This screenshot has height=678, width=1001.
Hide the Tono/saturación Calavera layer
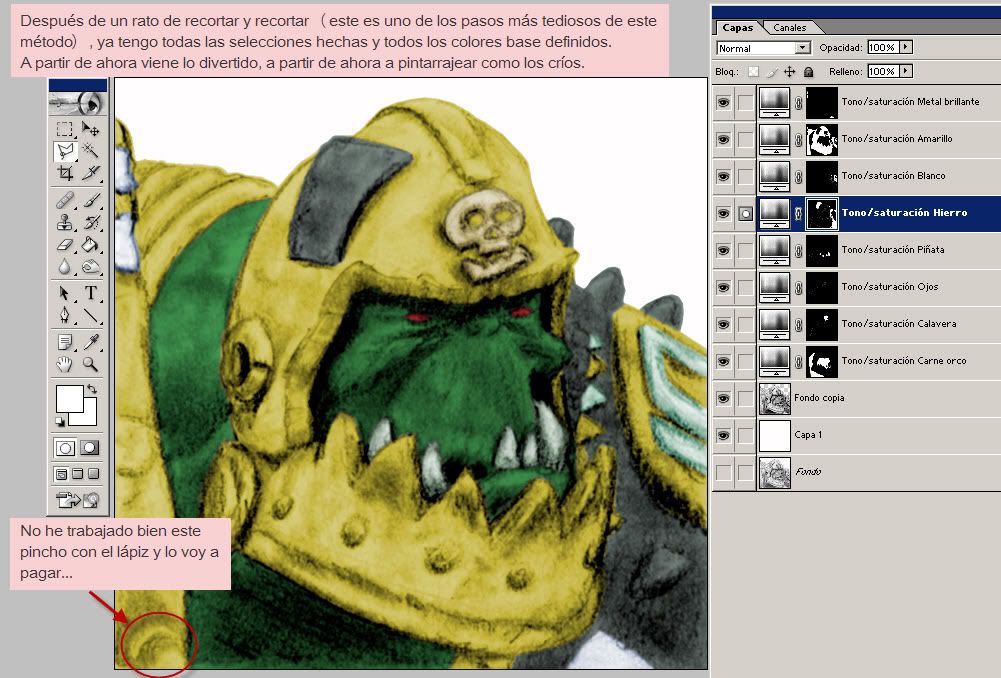(x=723, y=324)
